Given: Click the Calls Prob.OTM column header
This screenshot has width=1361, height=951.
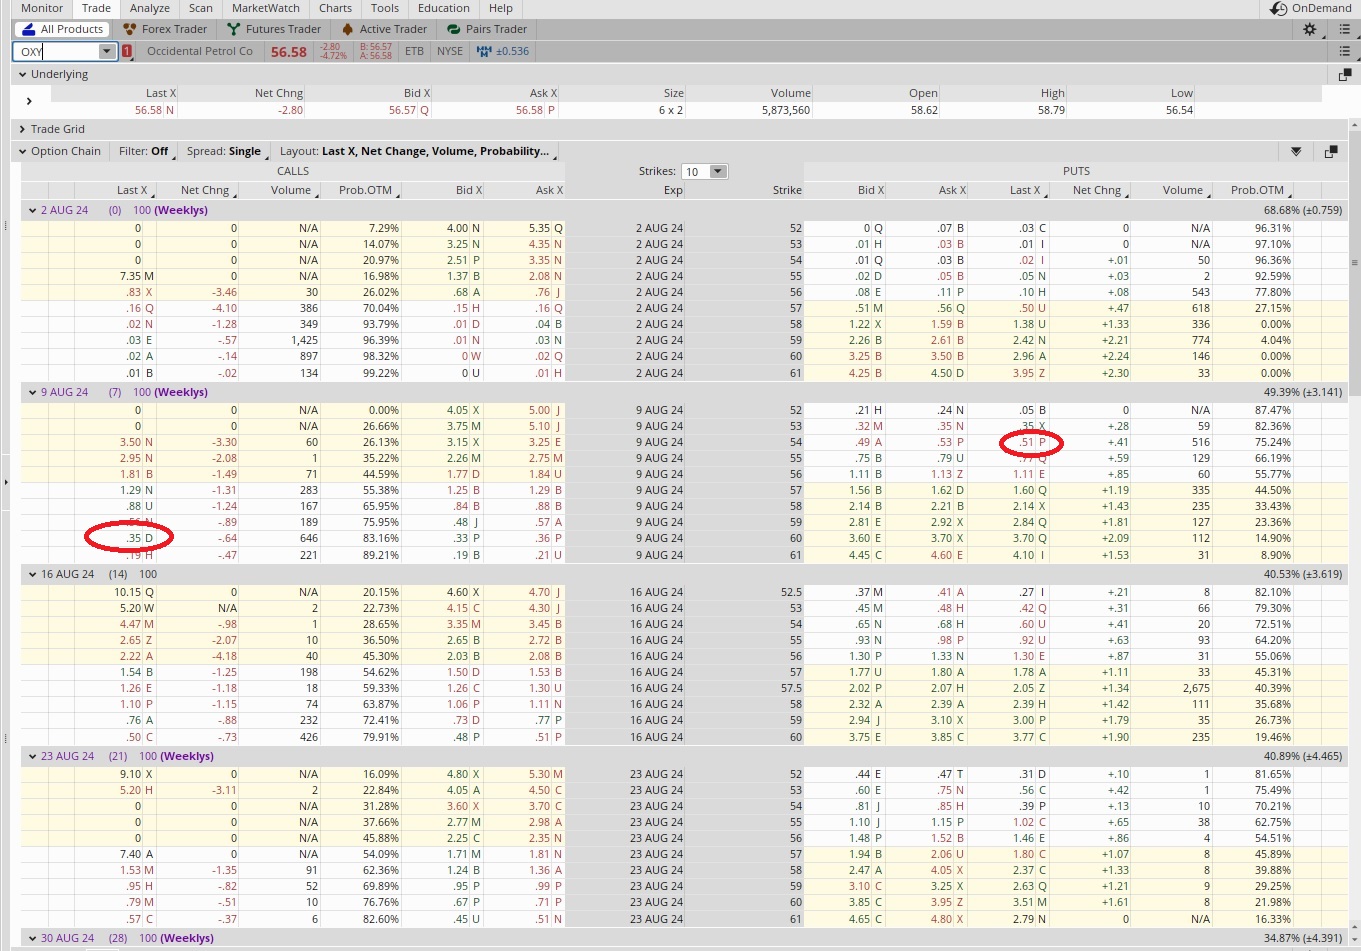Looking at the screenshot, I should pyautogui.click(x=365, y=190).
